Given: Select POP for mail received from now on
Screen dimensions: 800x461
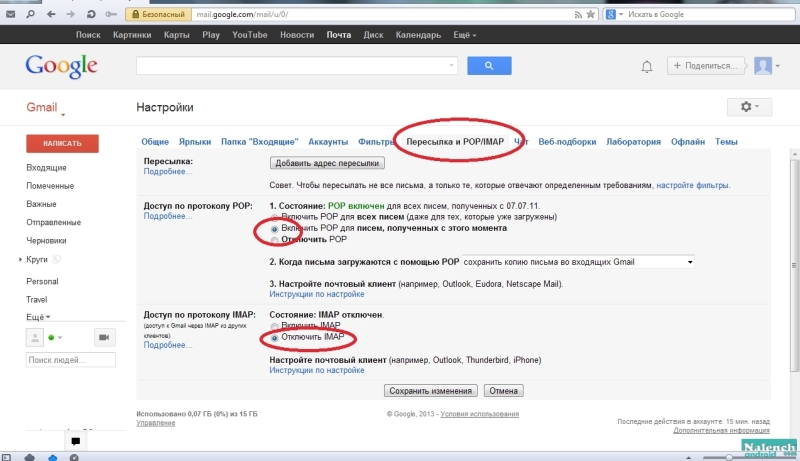Looking at the screenshot, I should (x=274, y=228).
